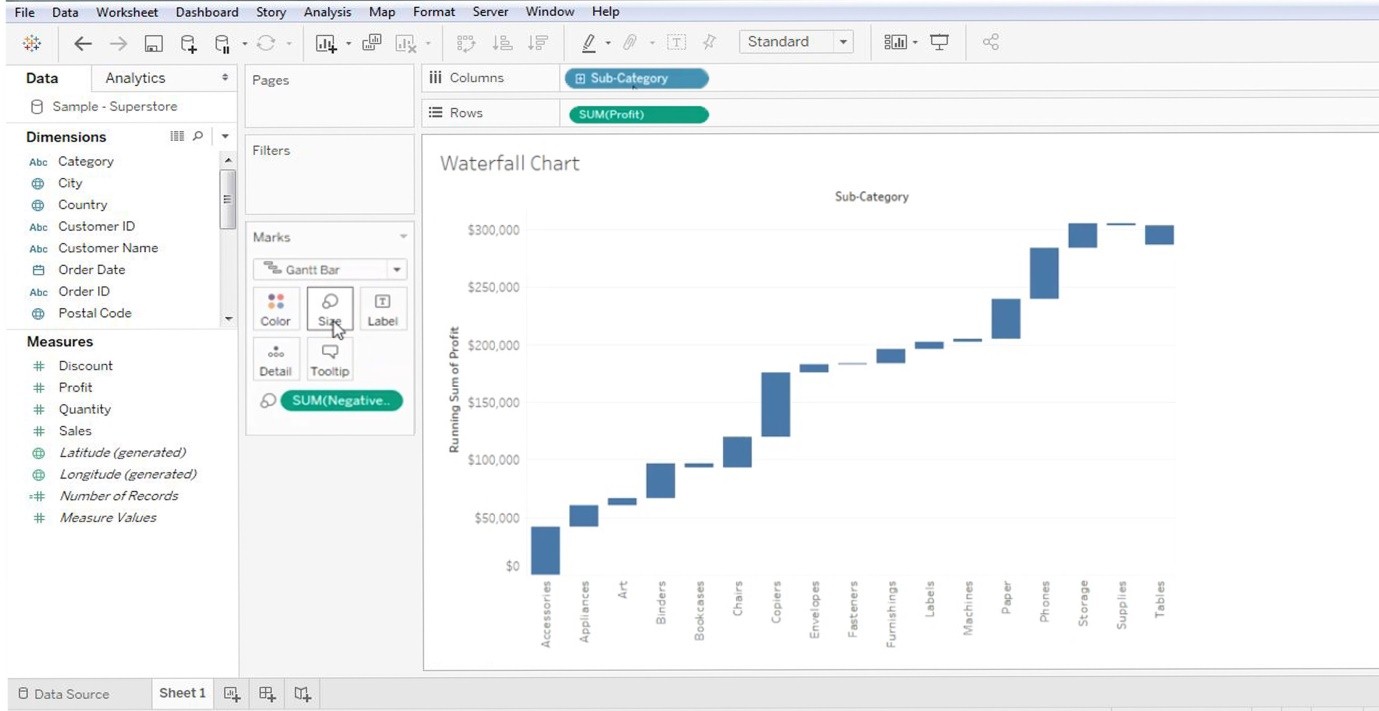Open Show Me cards icon
Screen dimensions: 1379x711
pos(895,43)
